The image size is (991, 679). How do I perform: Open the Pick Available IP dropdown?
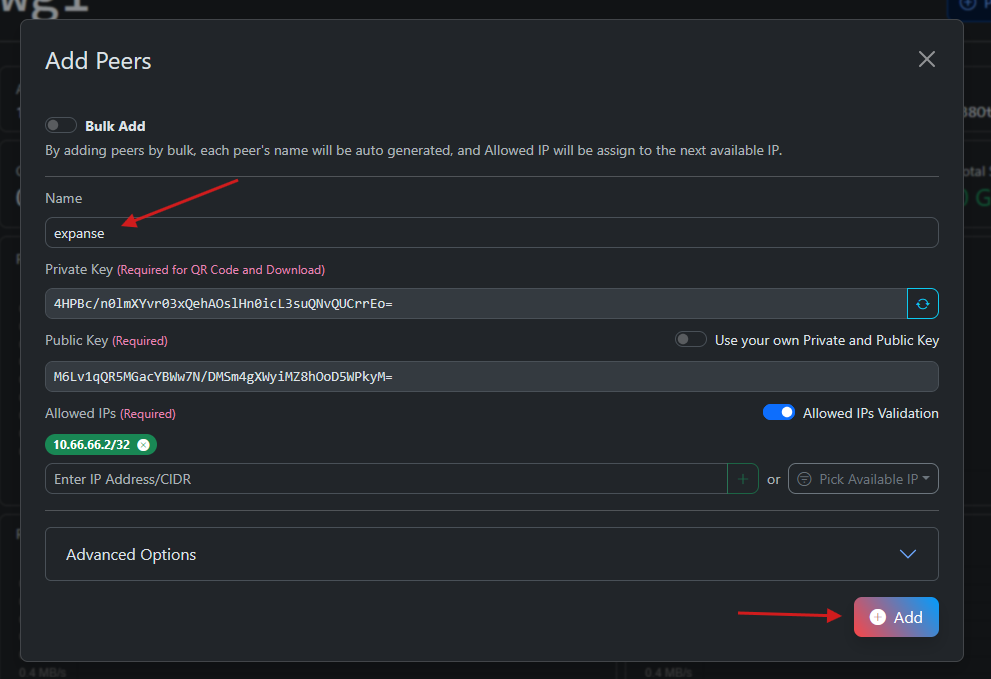[864, 479]
